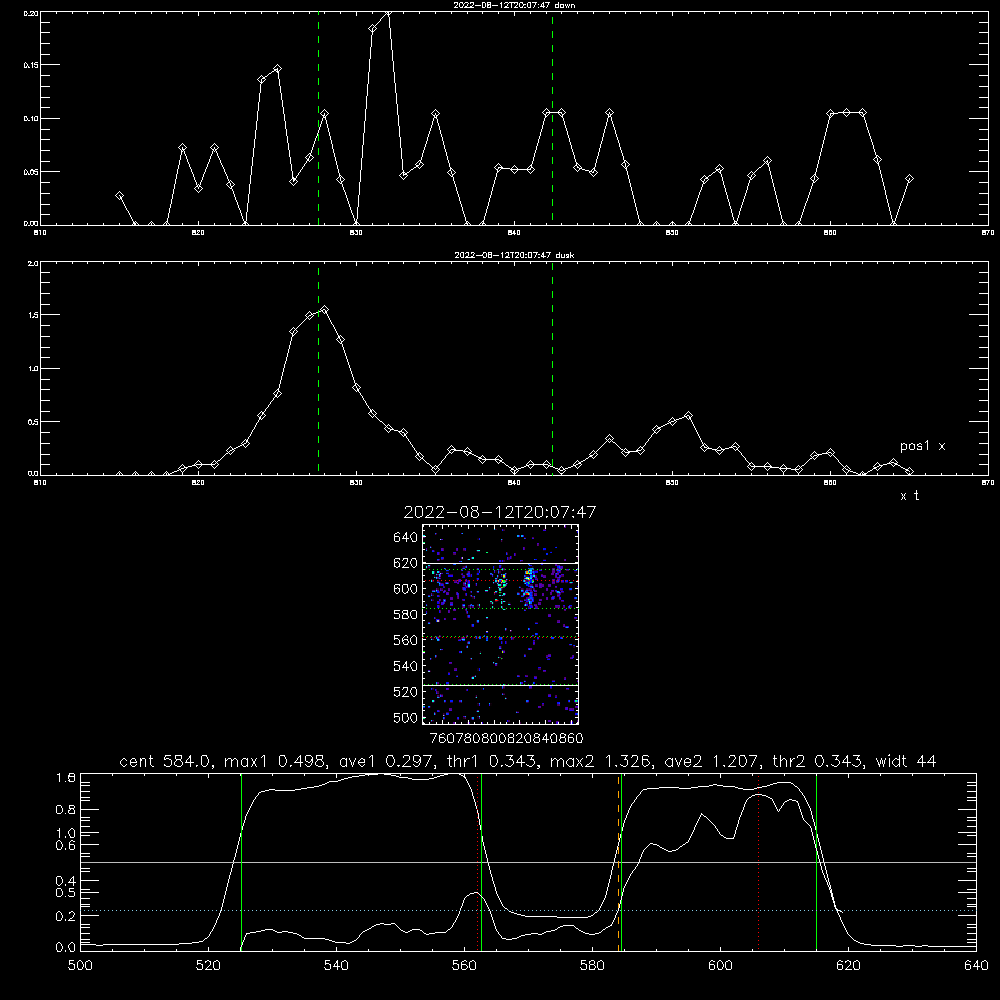The width and height of the screenshot is (1000, 1000).
Task: Click '0.20' on the dawn plot y-axis
Action: click(x=31, y=13)
